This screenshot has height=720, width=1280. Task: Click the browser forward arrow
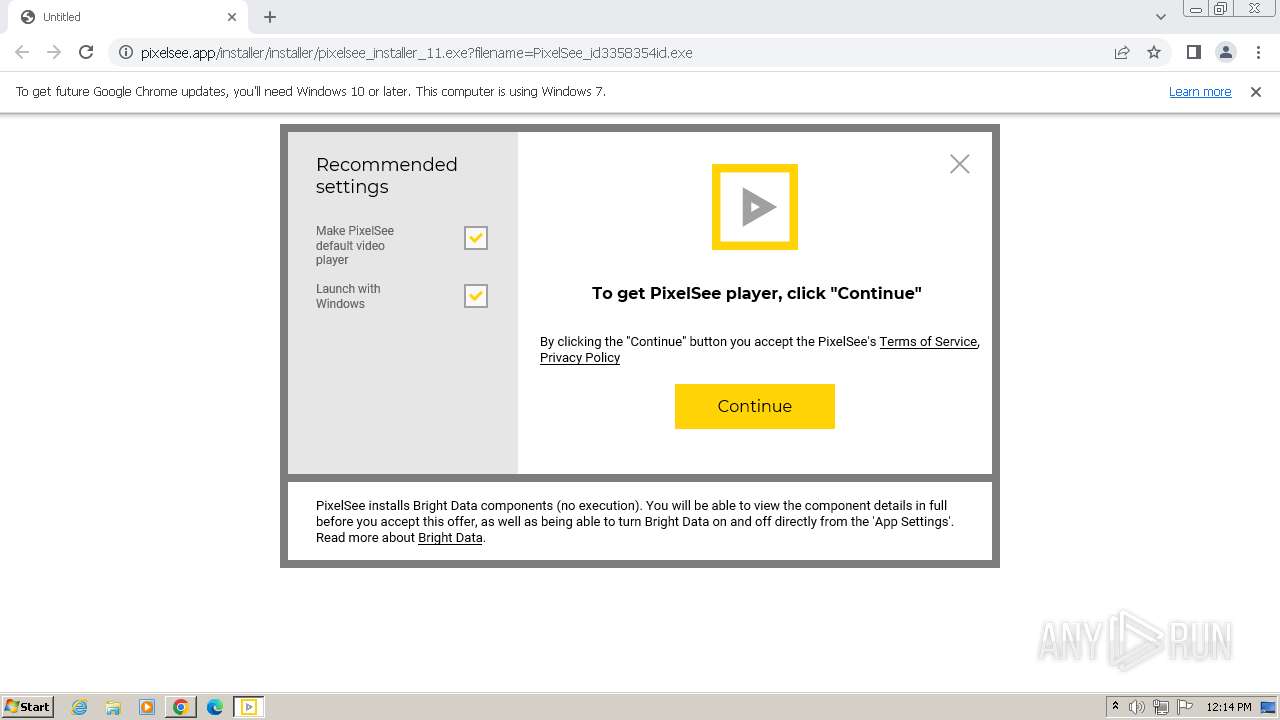[x=54, y=52]
